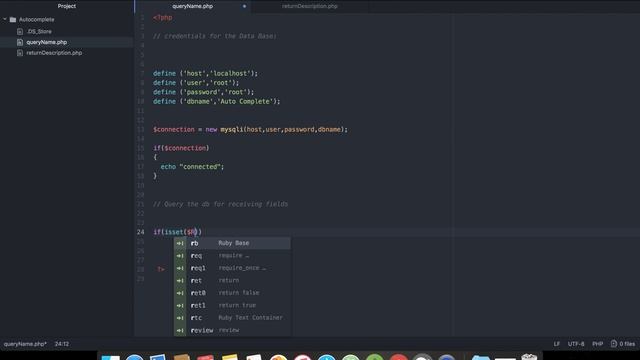
Task: Click line number 24 in the gutter
Action: tap(140, 232)
